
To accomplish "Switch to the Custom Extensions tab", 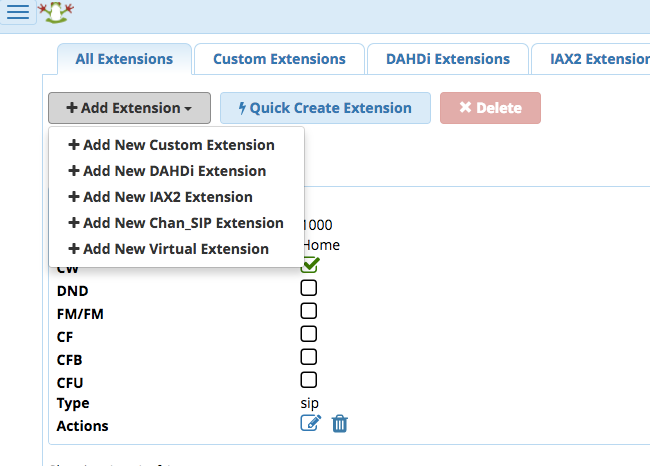I will pos(279,59).
